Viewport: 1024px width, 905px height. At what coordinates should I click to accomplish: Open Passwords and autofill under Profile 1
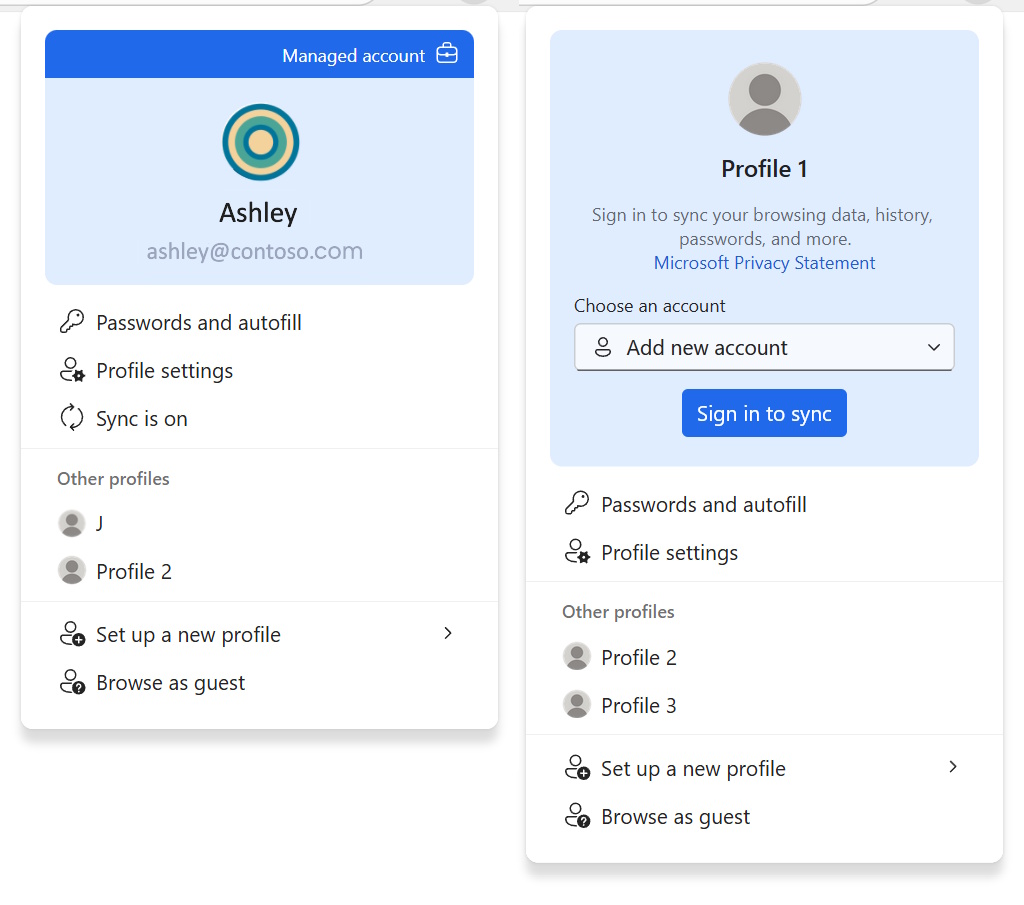point(703,505)
